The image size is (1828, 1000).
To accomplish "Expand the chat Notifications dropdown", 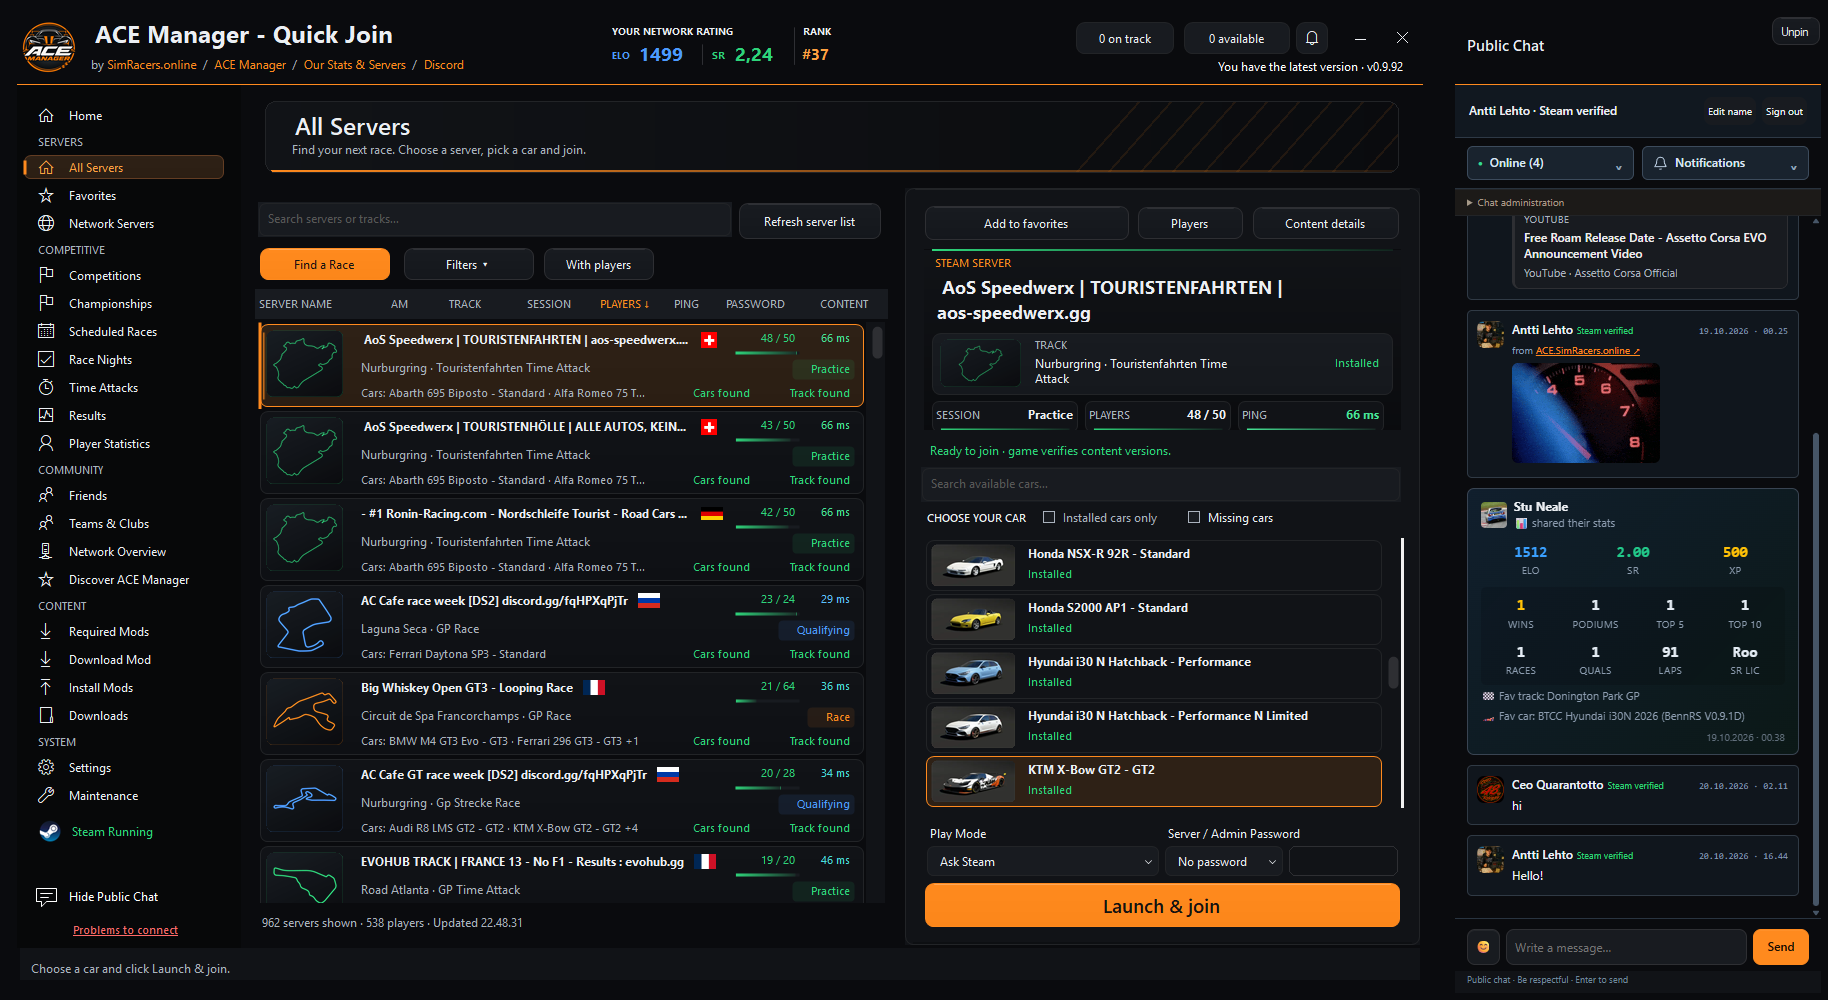I will point(1725,163).
